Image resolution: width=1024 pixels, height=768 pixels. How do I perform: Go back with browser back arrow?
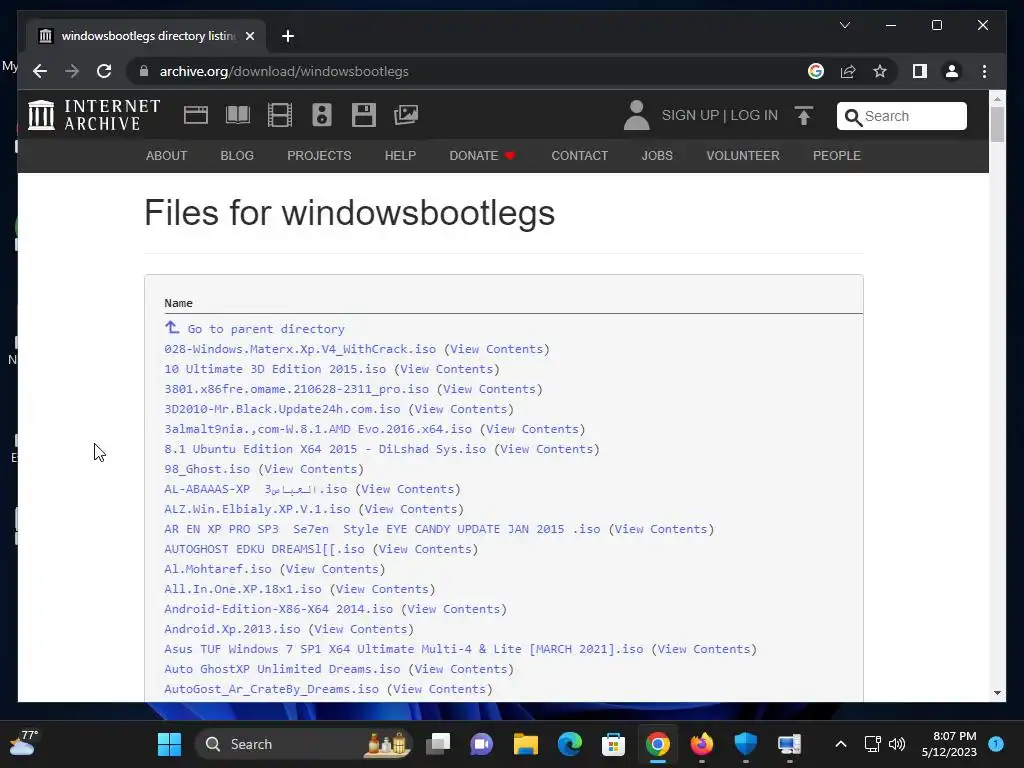(40, 71)
